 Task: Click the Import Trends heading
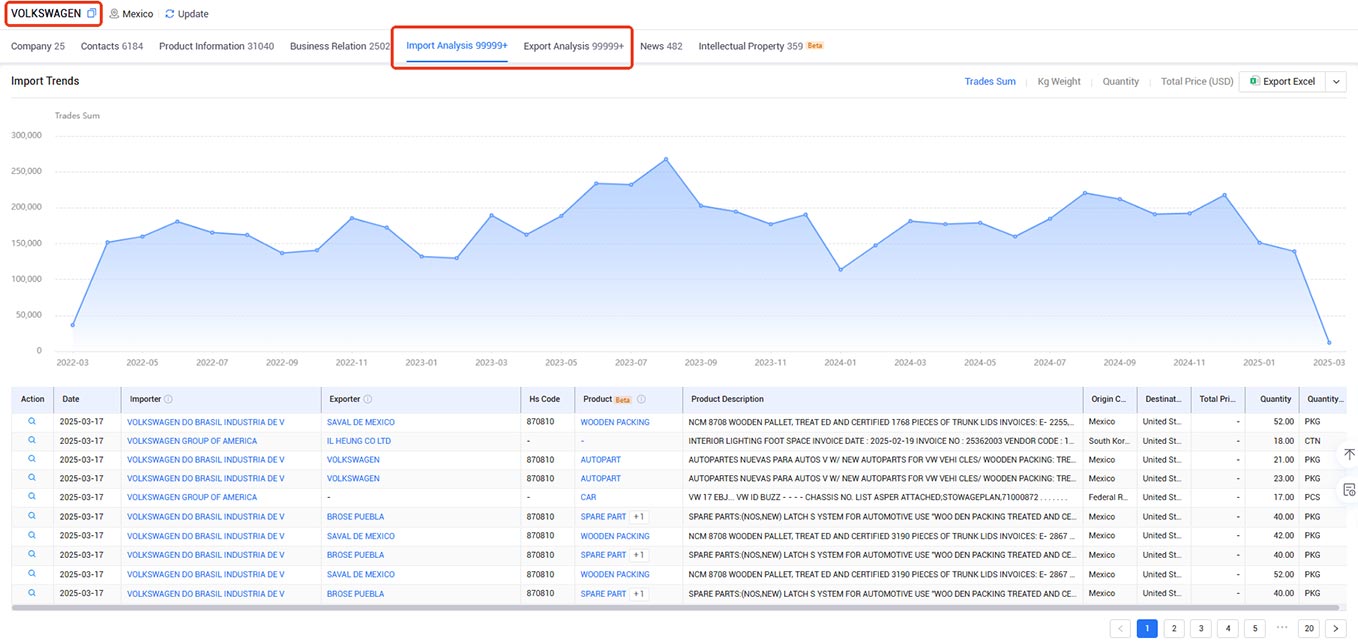[45, 81]
